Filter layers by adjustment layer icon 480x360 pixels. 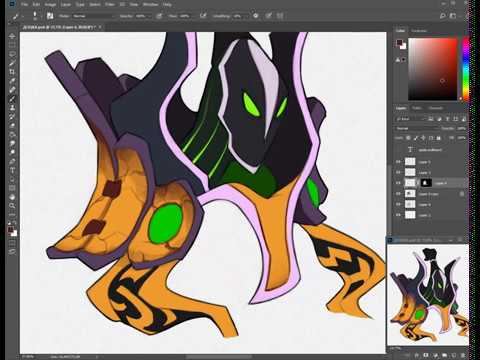click(439, 119)
